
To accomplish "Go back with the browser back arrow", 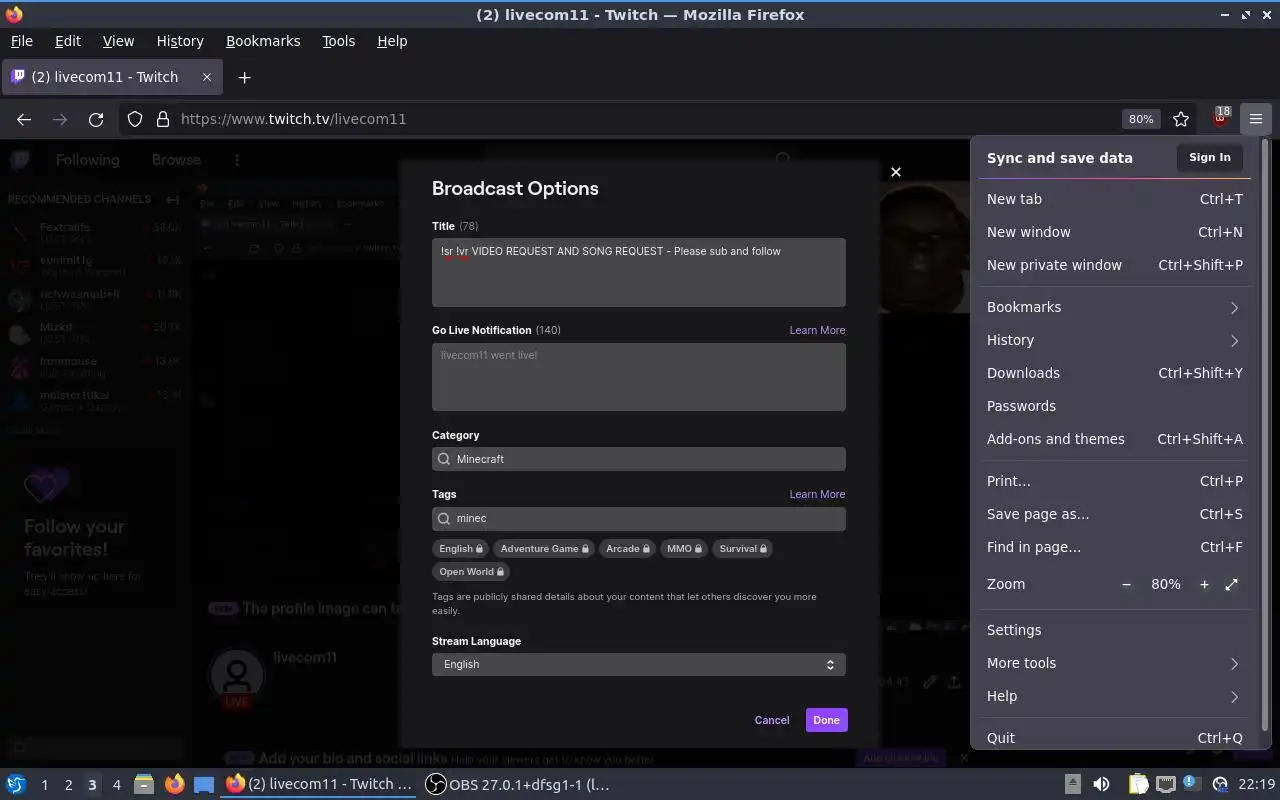I will coord(24,119).
